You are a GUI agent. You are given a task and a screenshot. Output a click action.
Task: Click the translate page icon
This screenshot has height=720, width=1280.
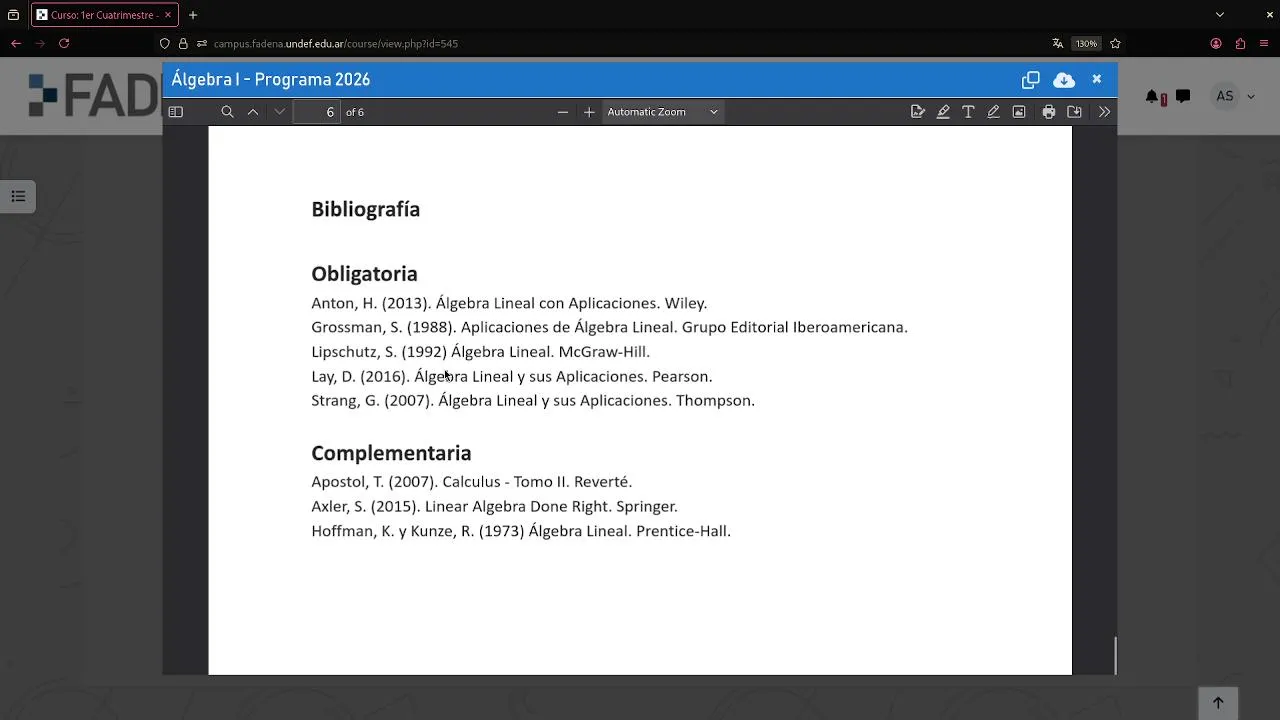[x=1058, y=44]
